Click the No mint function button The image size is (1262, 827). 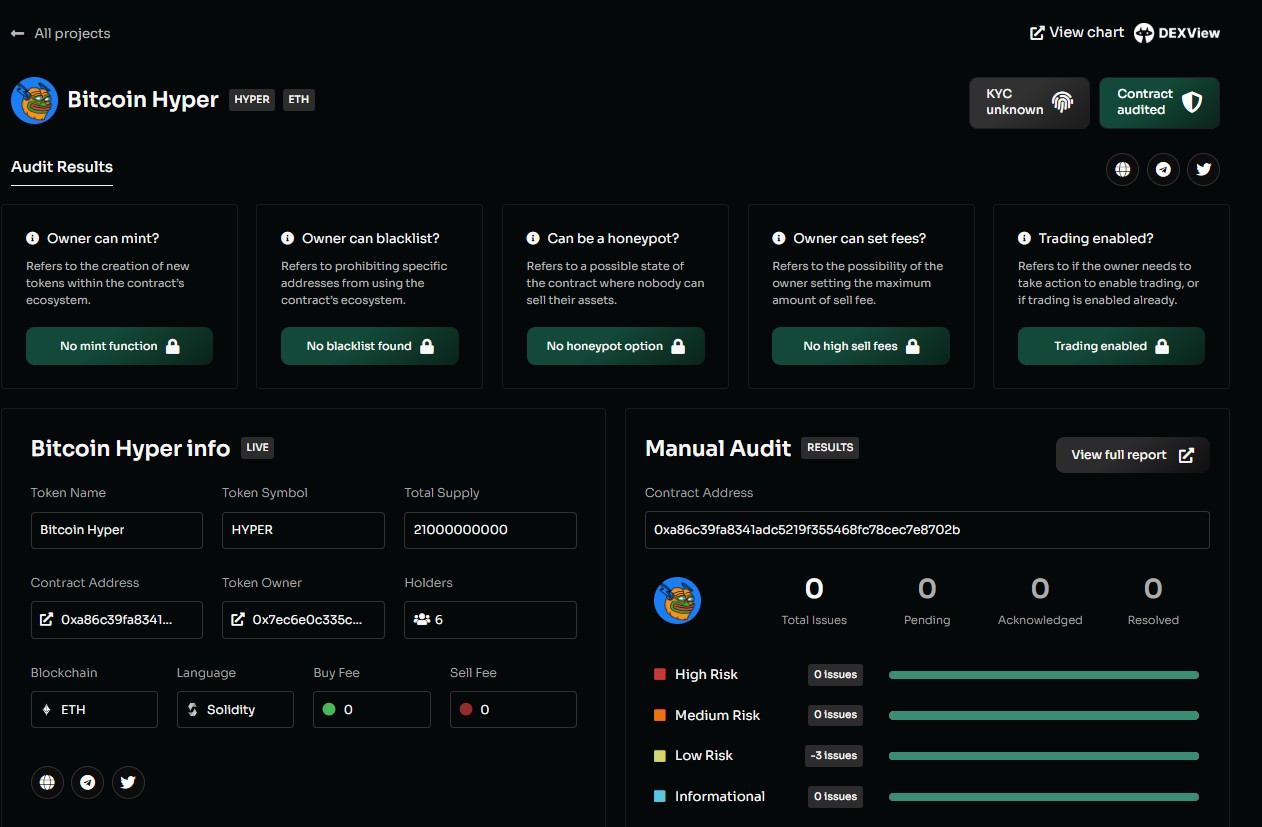coord(119,346)
